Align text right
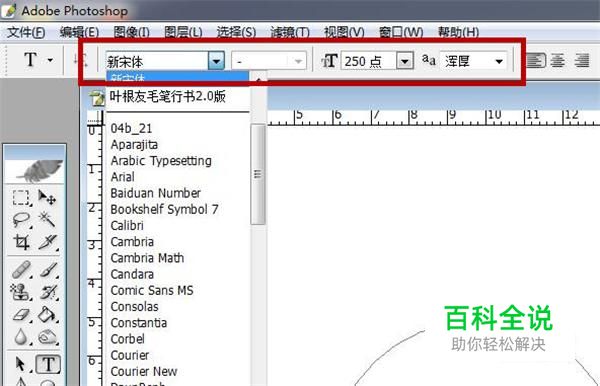Viewport: 600px width, 386px height. [582, 60]
